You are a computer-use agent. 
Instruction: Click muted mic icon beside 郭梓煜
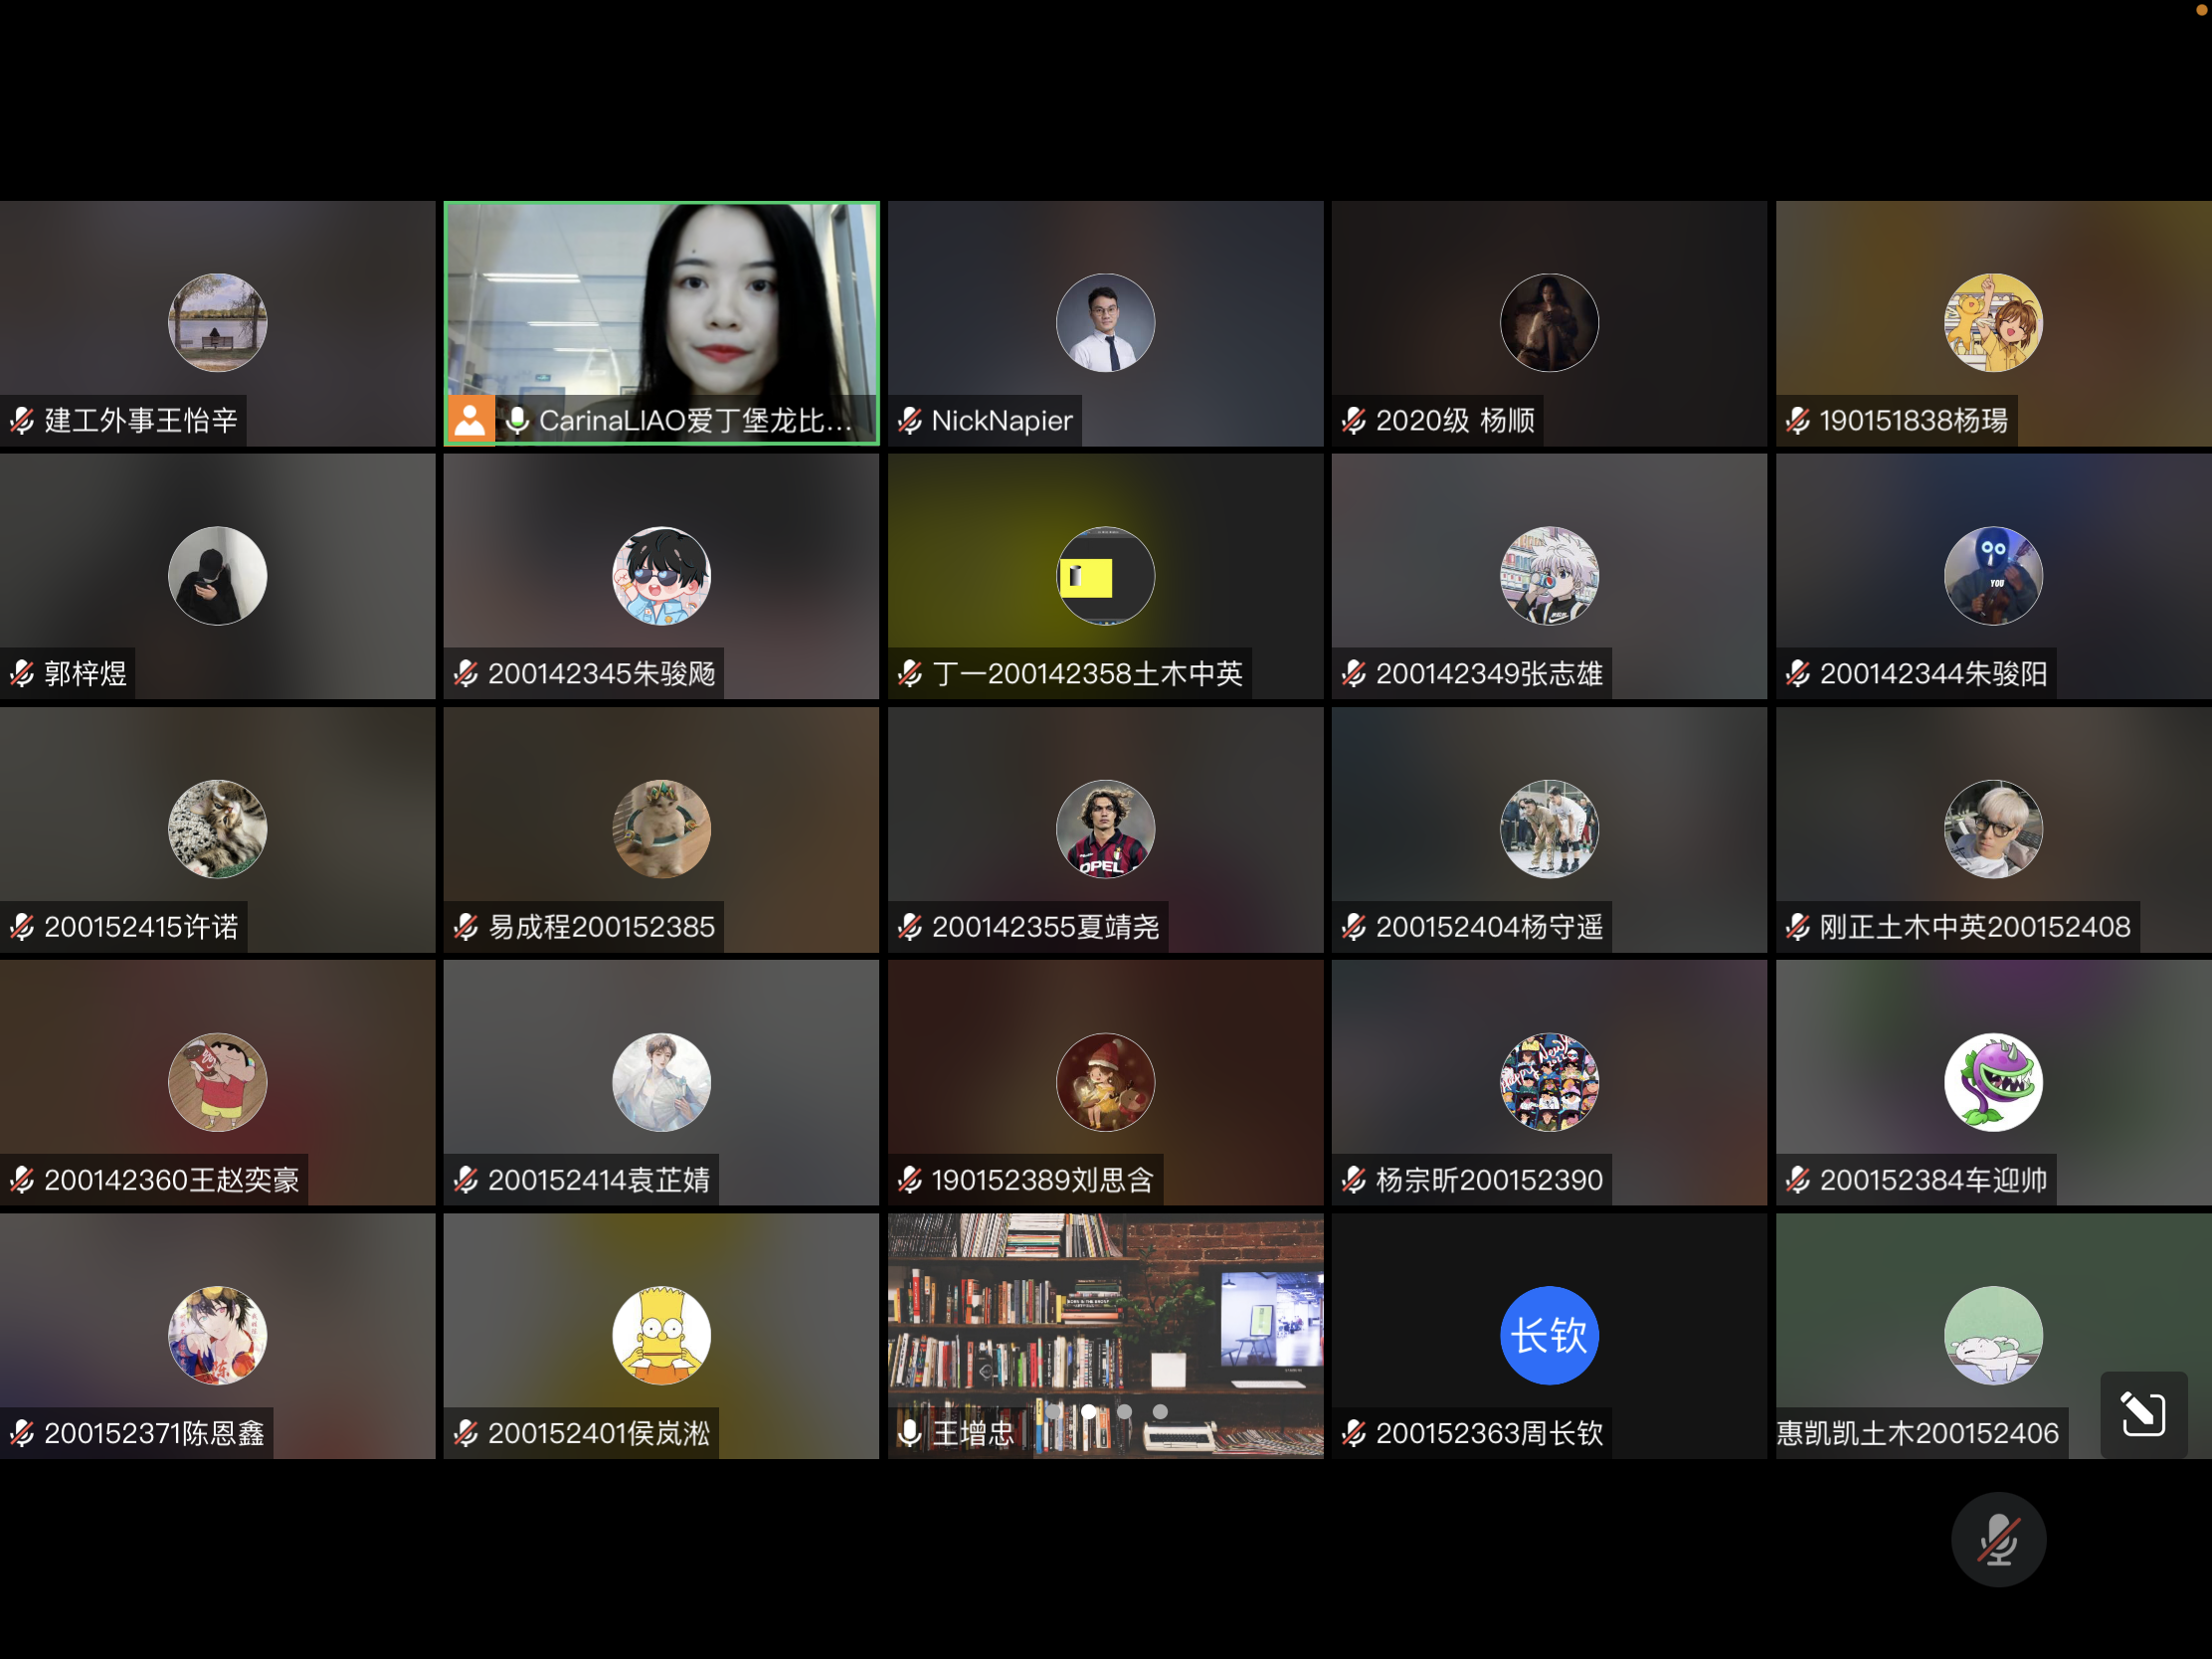coord(22,674)
